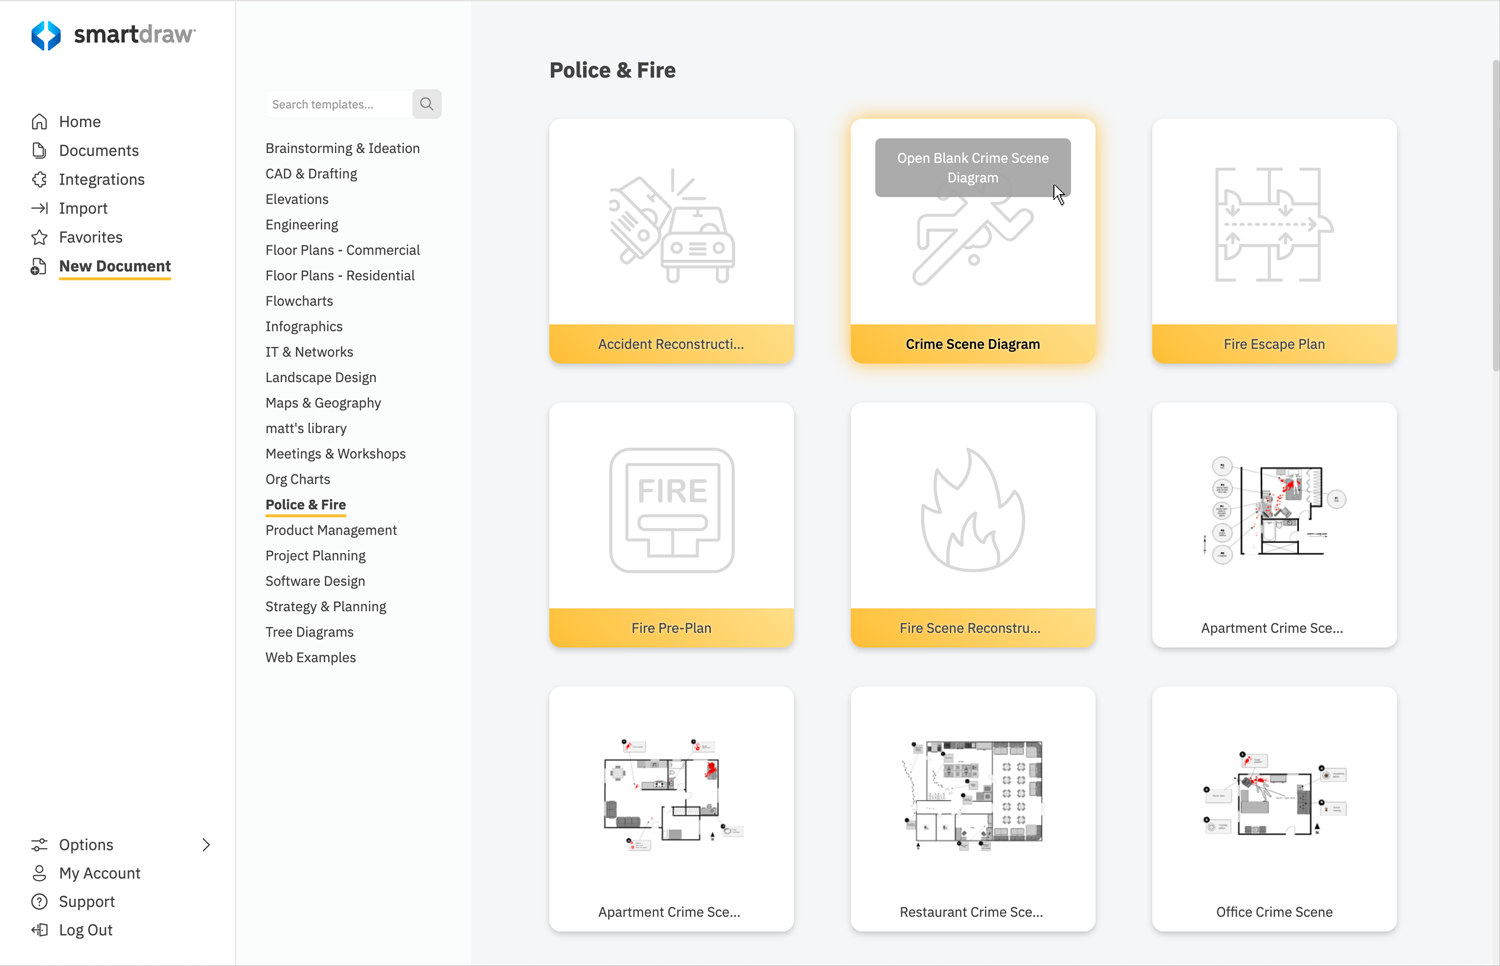The height and width of the screenshot is (966, 1500).
Task: Expand the Options chevron
Action: [206, 844]
